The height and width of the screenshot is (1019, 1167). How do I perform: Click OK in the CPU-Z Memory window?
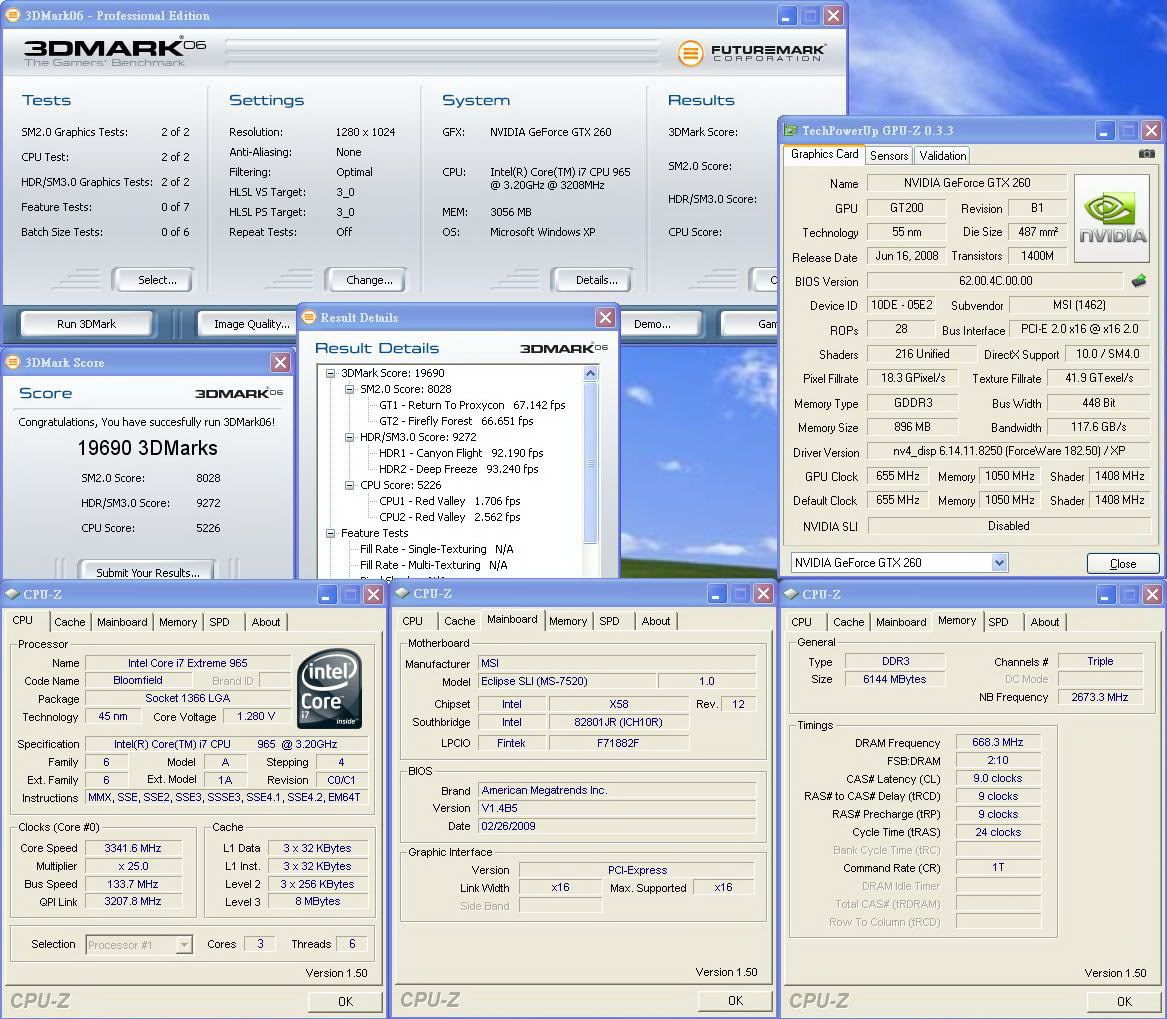click(x=1124, y=1002)
